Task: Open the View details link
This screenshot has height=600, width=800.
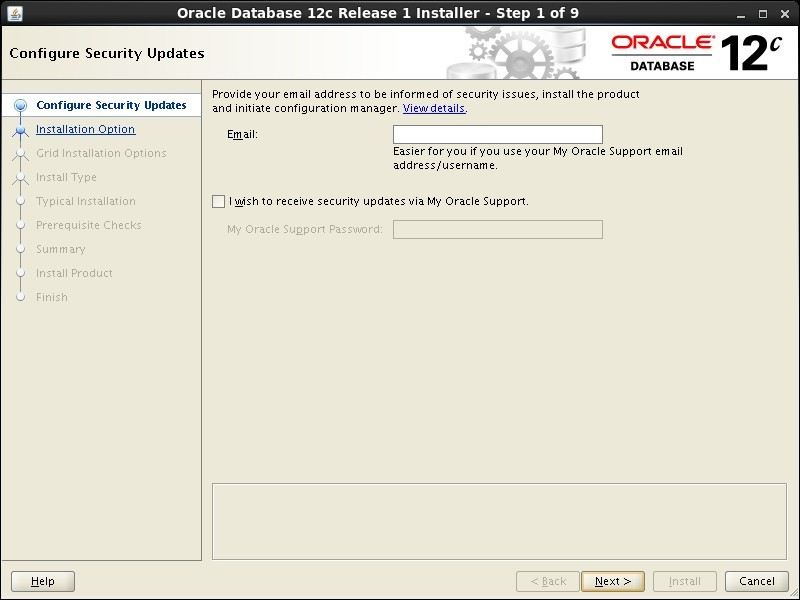Action: 434,108
